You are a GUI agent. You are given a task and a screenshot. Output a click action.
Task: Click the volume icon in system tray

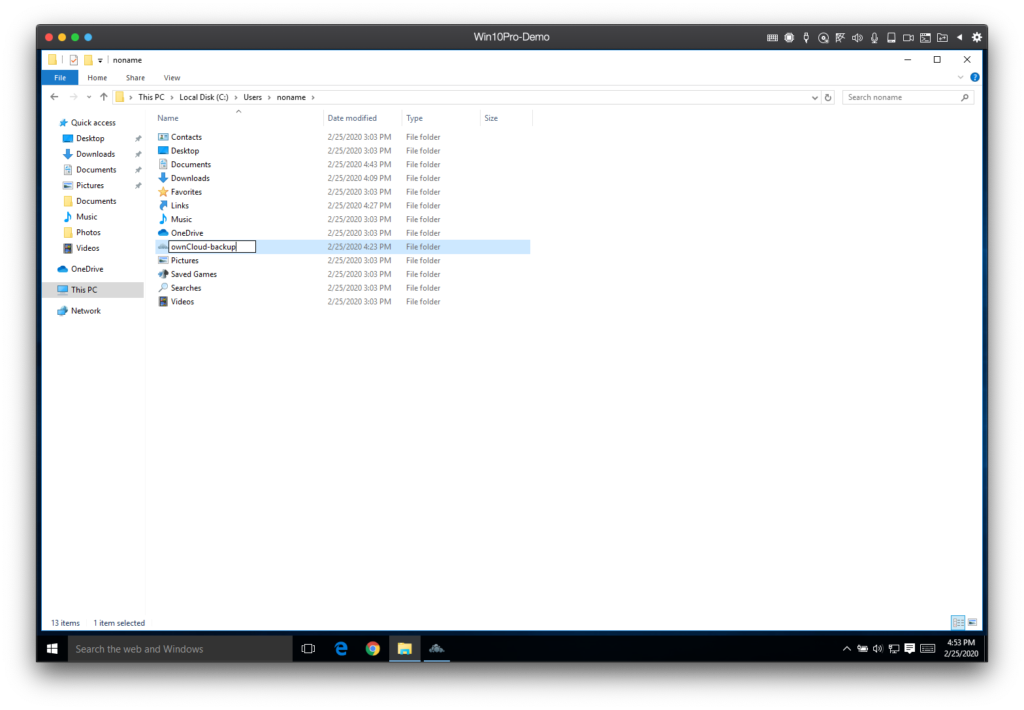878,649
